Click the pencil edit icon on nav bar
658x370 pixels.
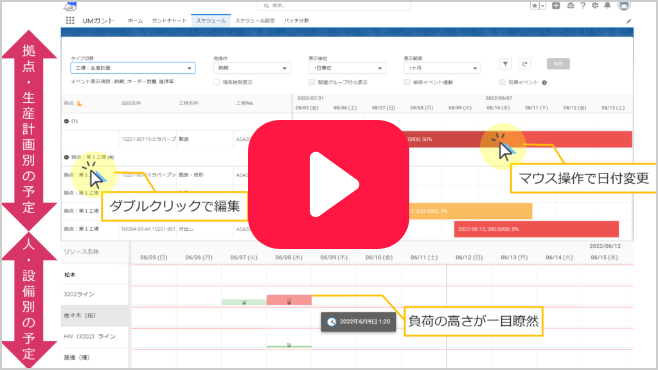tap(629, 21)
